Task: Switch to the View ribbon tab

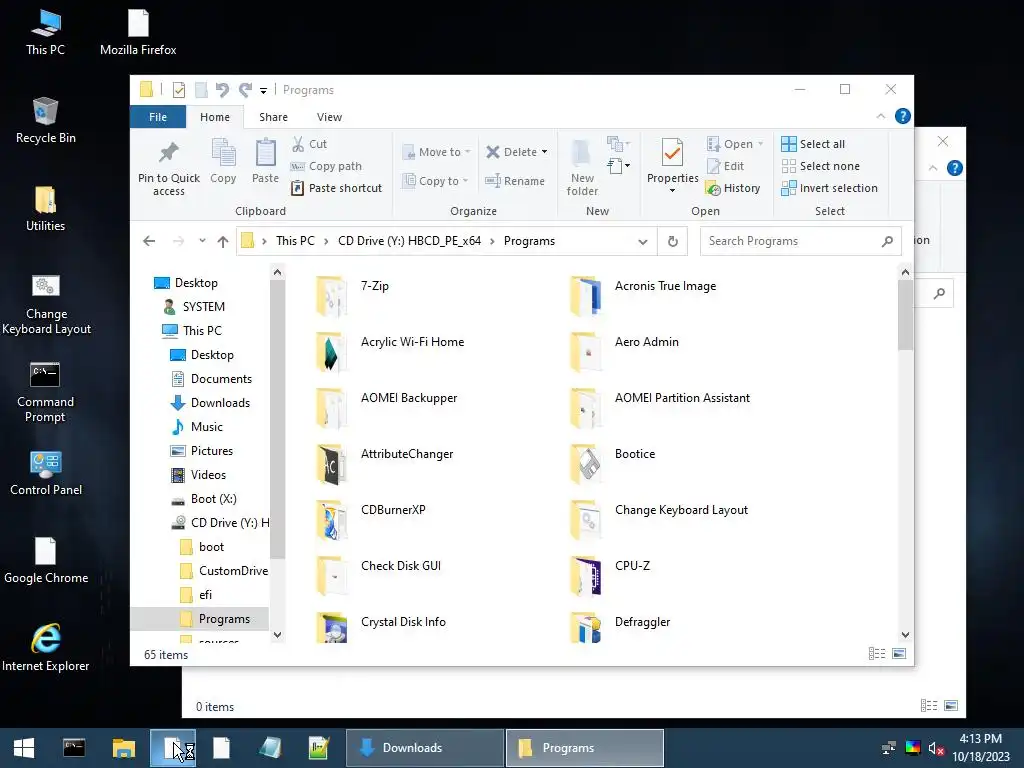Action: pyautogui.click(x=329, y=117)
